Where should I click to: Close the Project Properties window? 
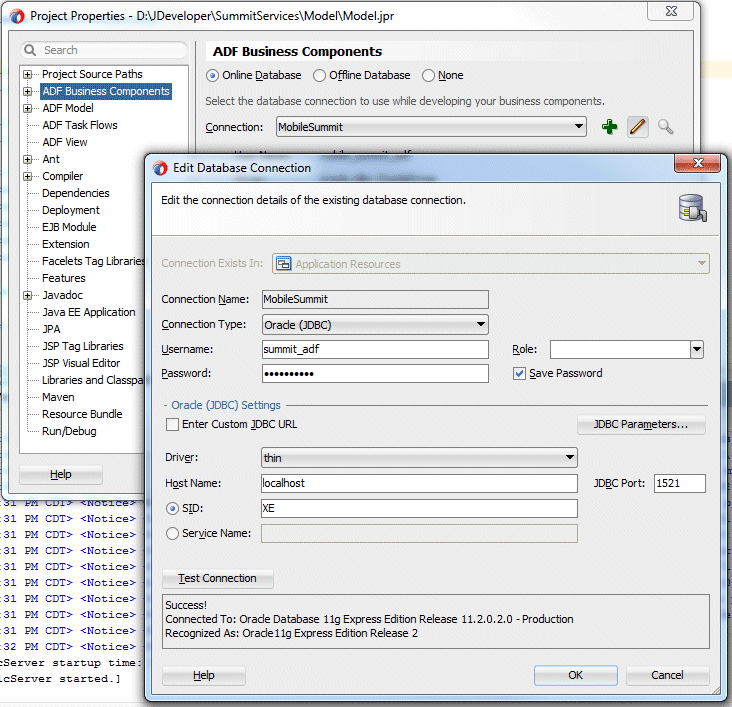[x=670, y=11]
